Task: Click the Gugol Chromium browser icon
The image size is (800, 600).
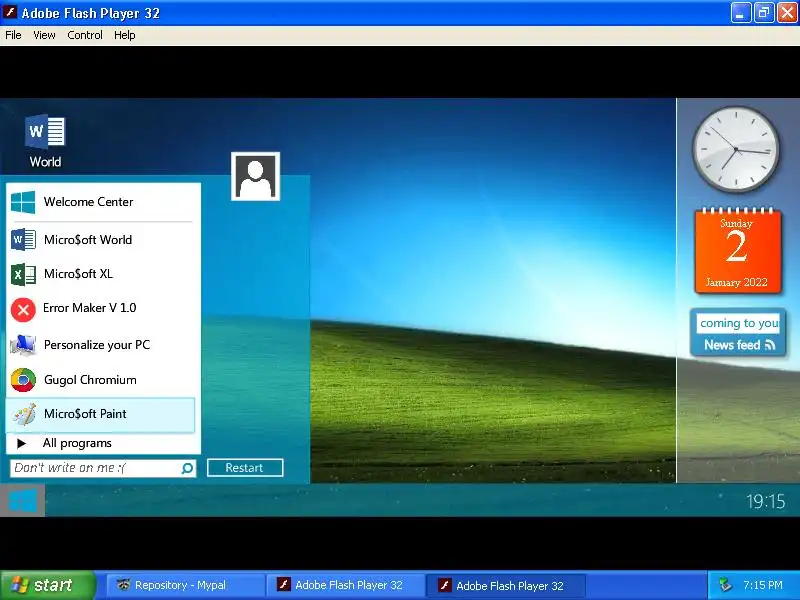Action: [23, 380]
